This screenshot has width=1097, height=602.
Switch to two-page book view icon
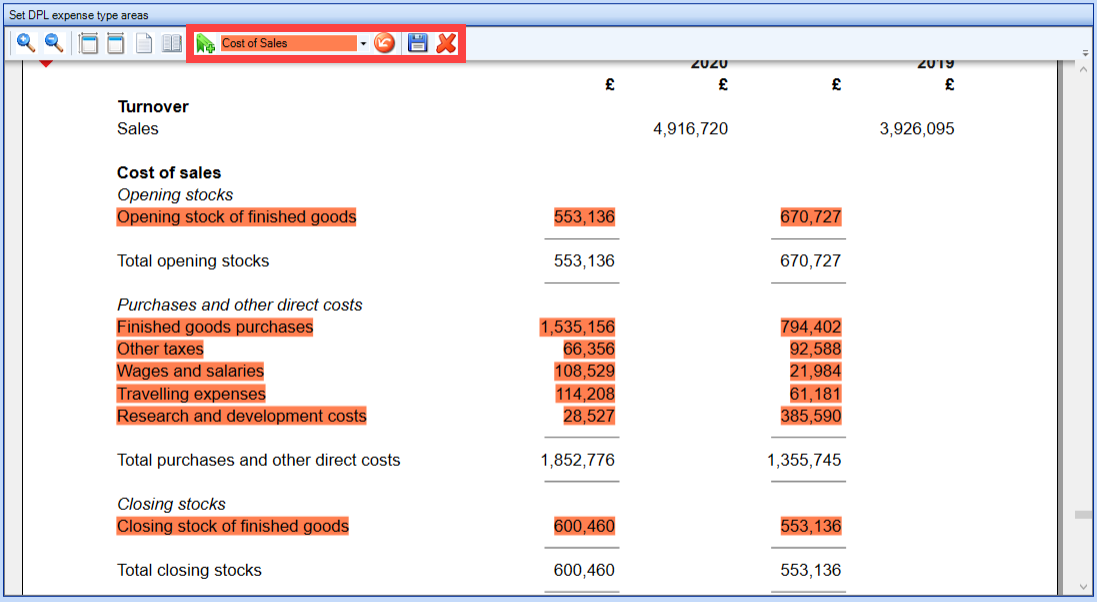[x=171, y=43]
